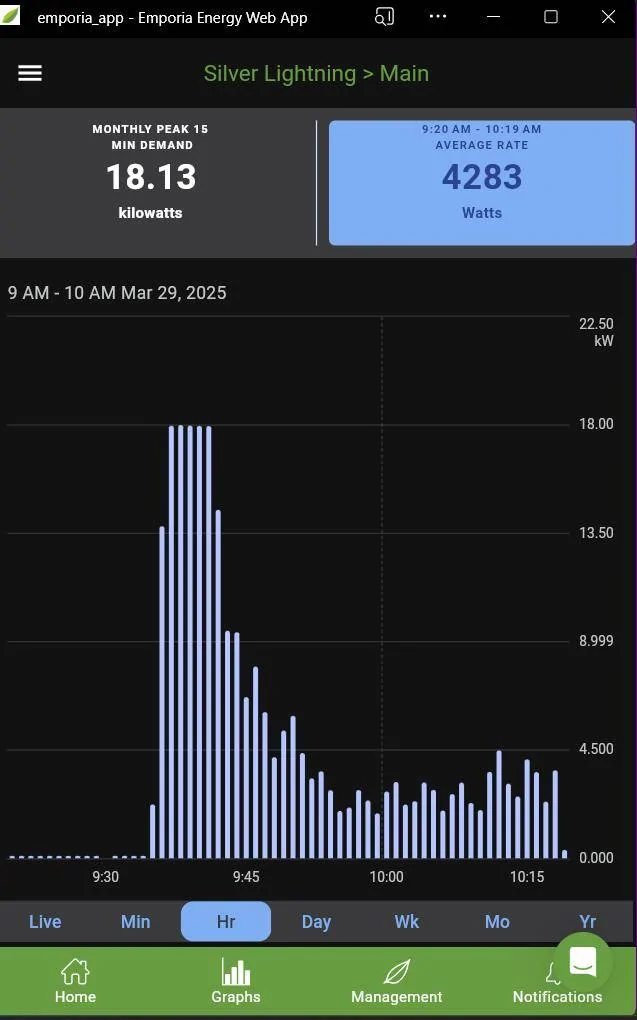Click the 9:30 time axis label
The height and width of the screenshot is (1020, 637).
tap(105, 877)
